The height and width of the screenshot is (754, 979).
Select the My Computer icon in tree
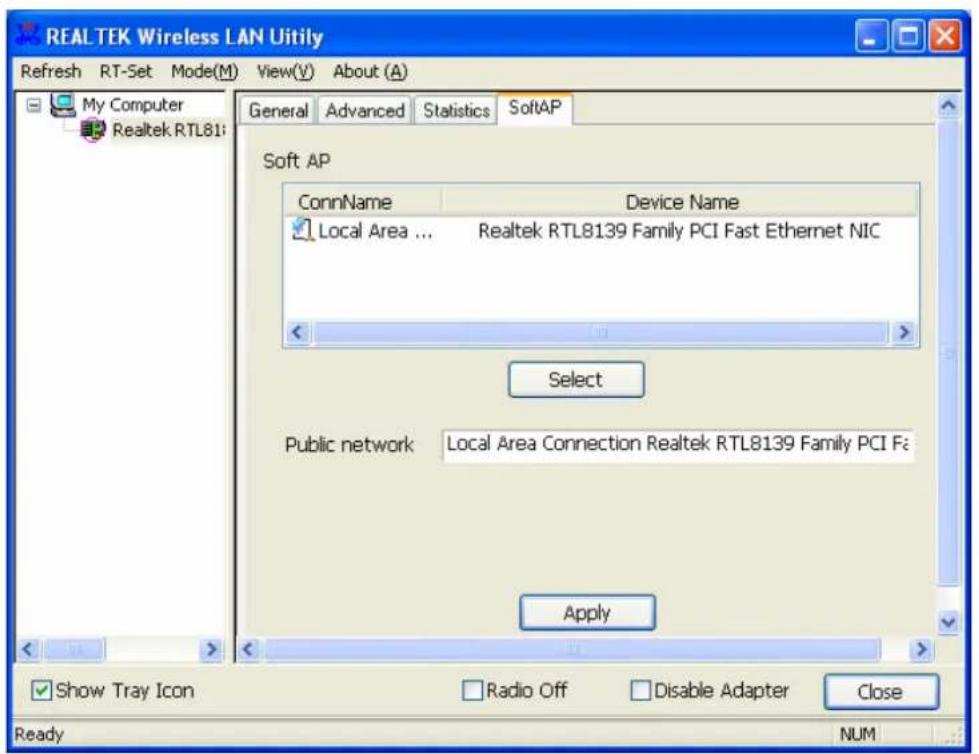[63, 104]
